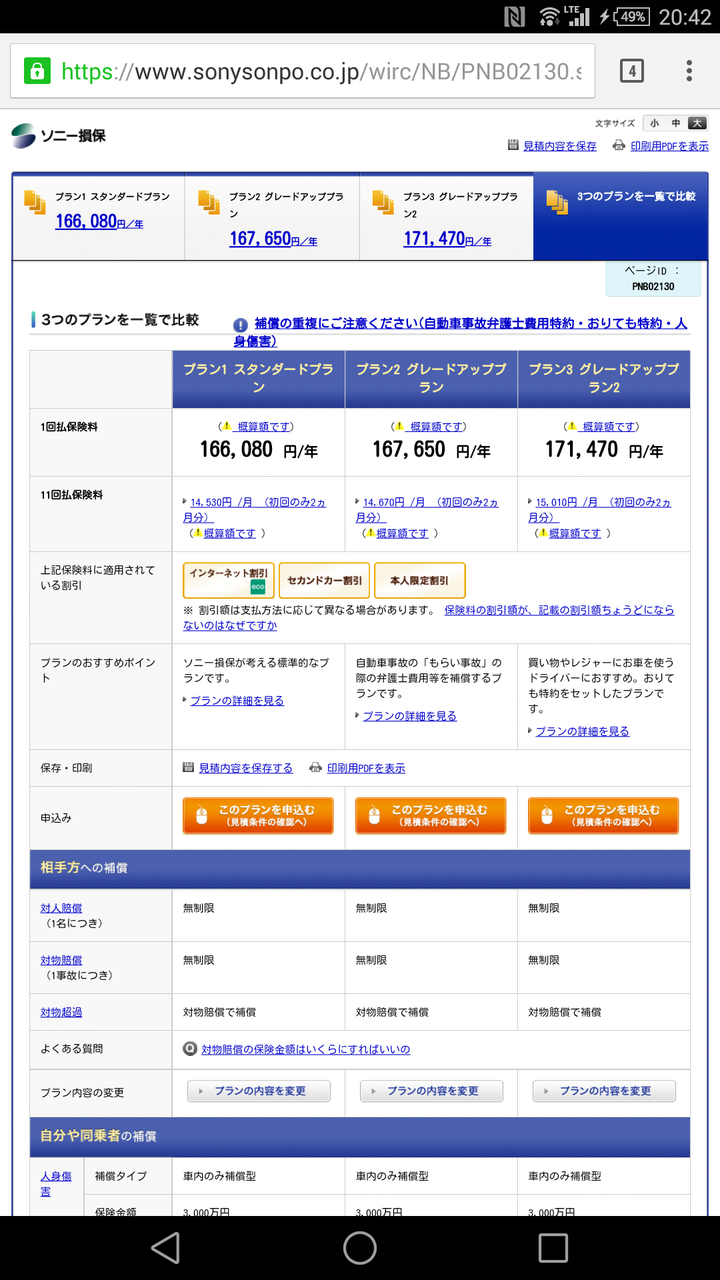720x1280 pixels.
Task: Open 概算額です link above 166,080 円
Action: click(x=264, y=426)
